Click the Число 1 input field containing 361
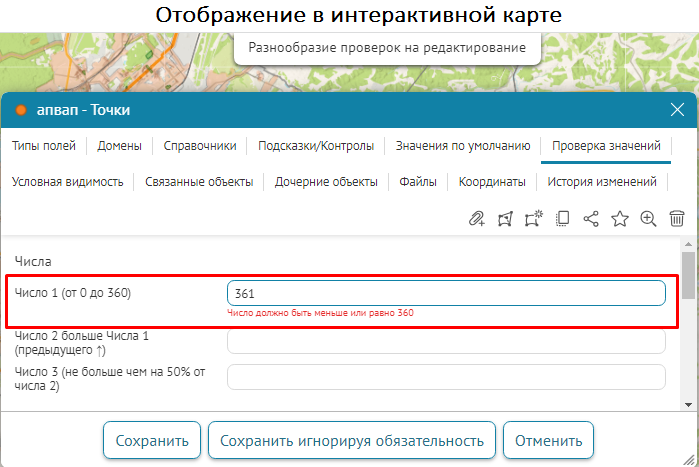 click(446, 293)
